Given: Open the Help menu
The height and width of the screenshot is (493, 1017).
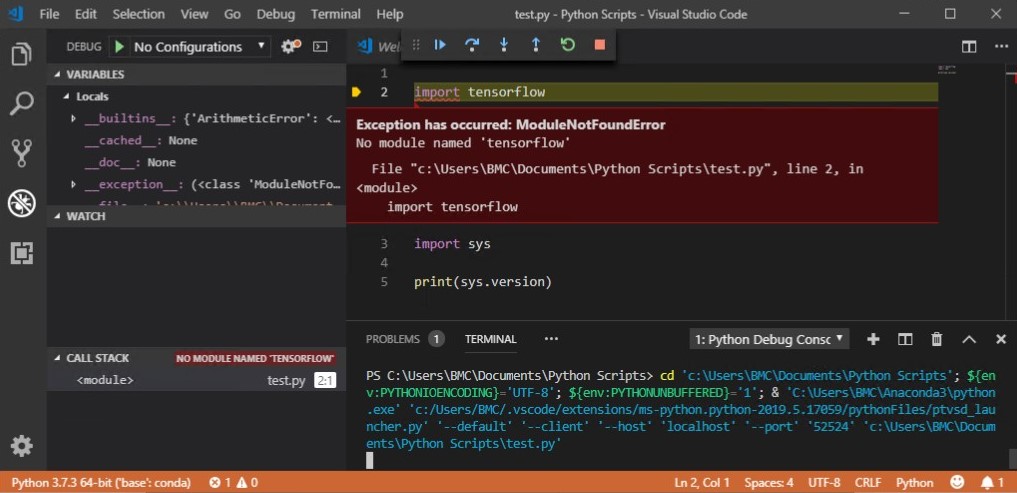Looking at the screenshot, I should click(x=390, y=14).
